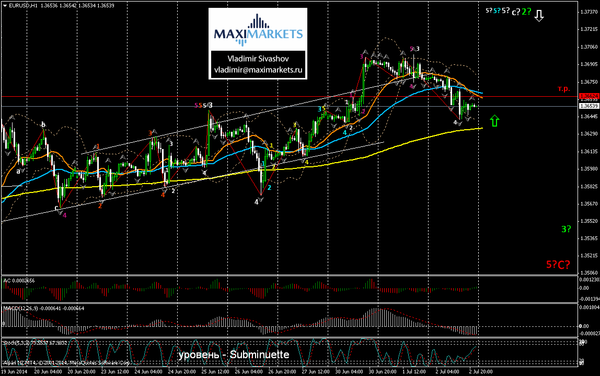Click the green 3? wave label
600x376 pixels.
coord(566,229)
